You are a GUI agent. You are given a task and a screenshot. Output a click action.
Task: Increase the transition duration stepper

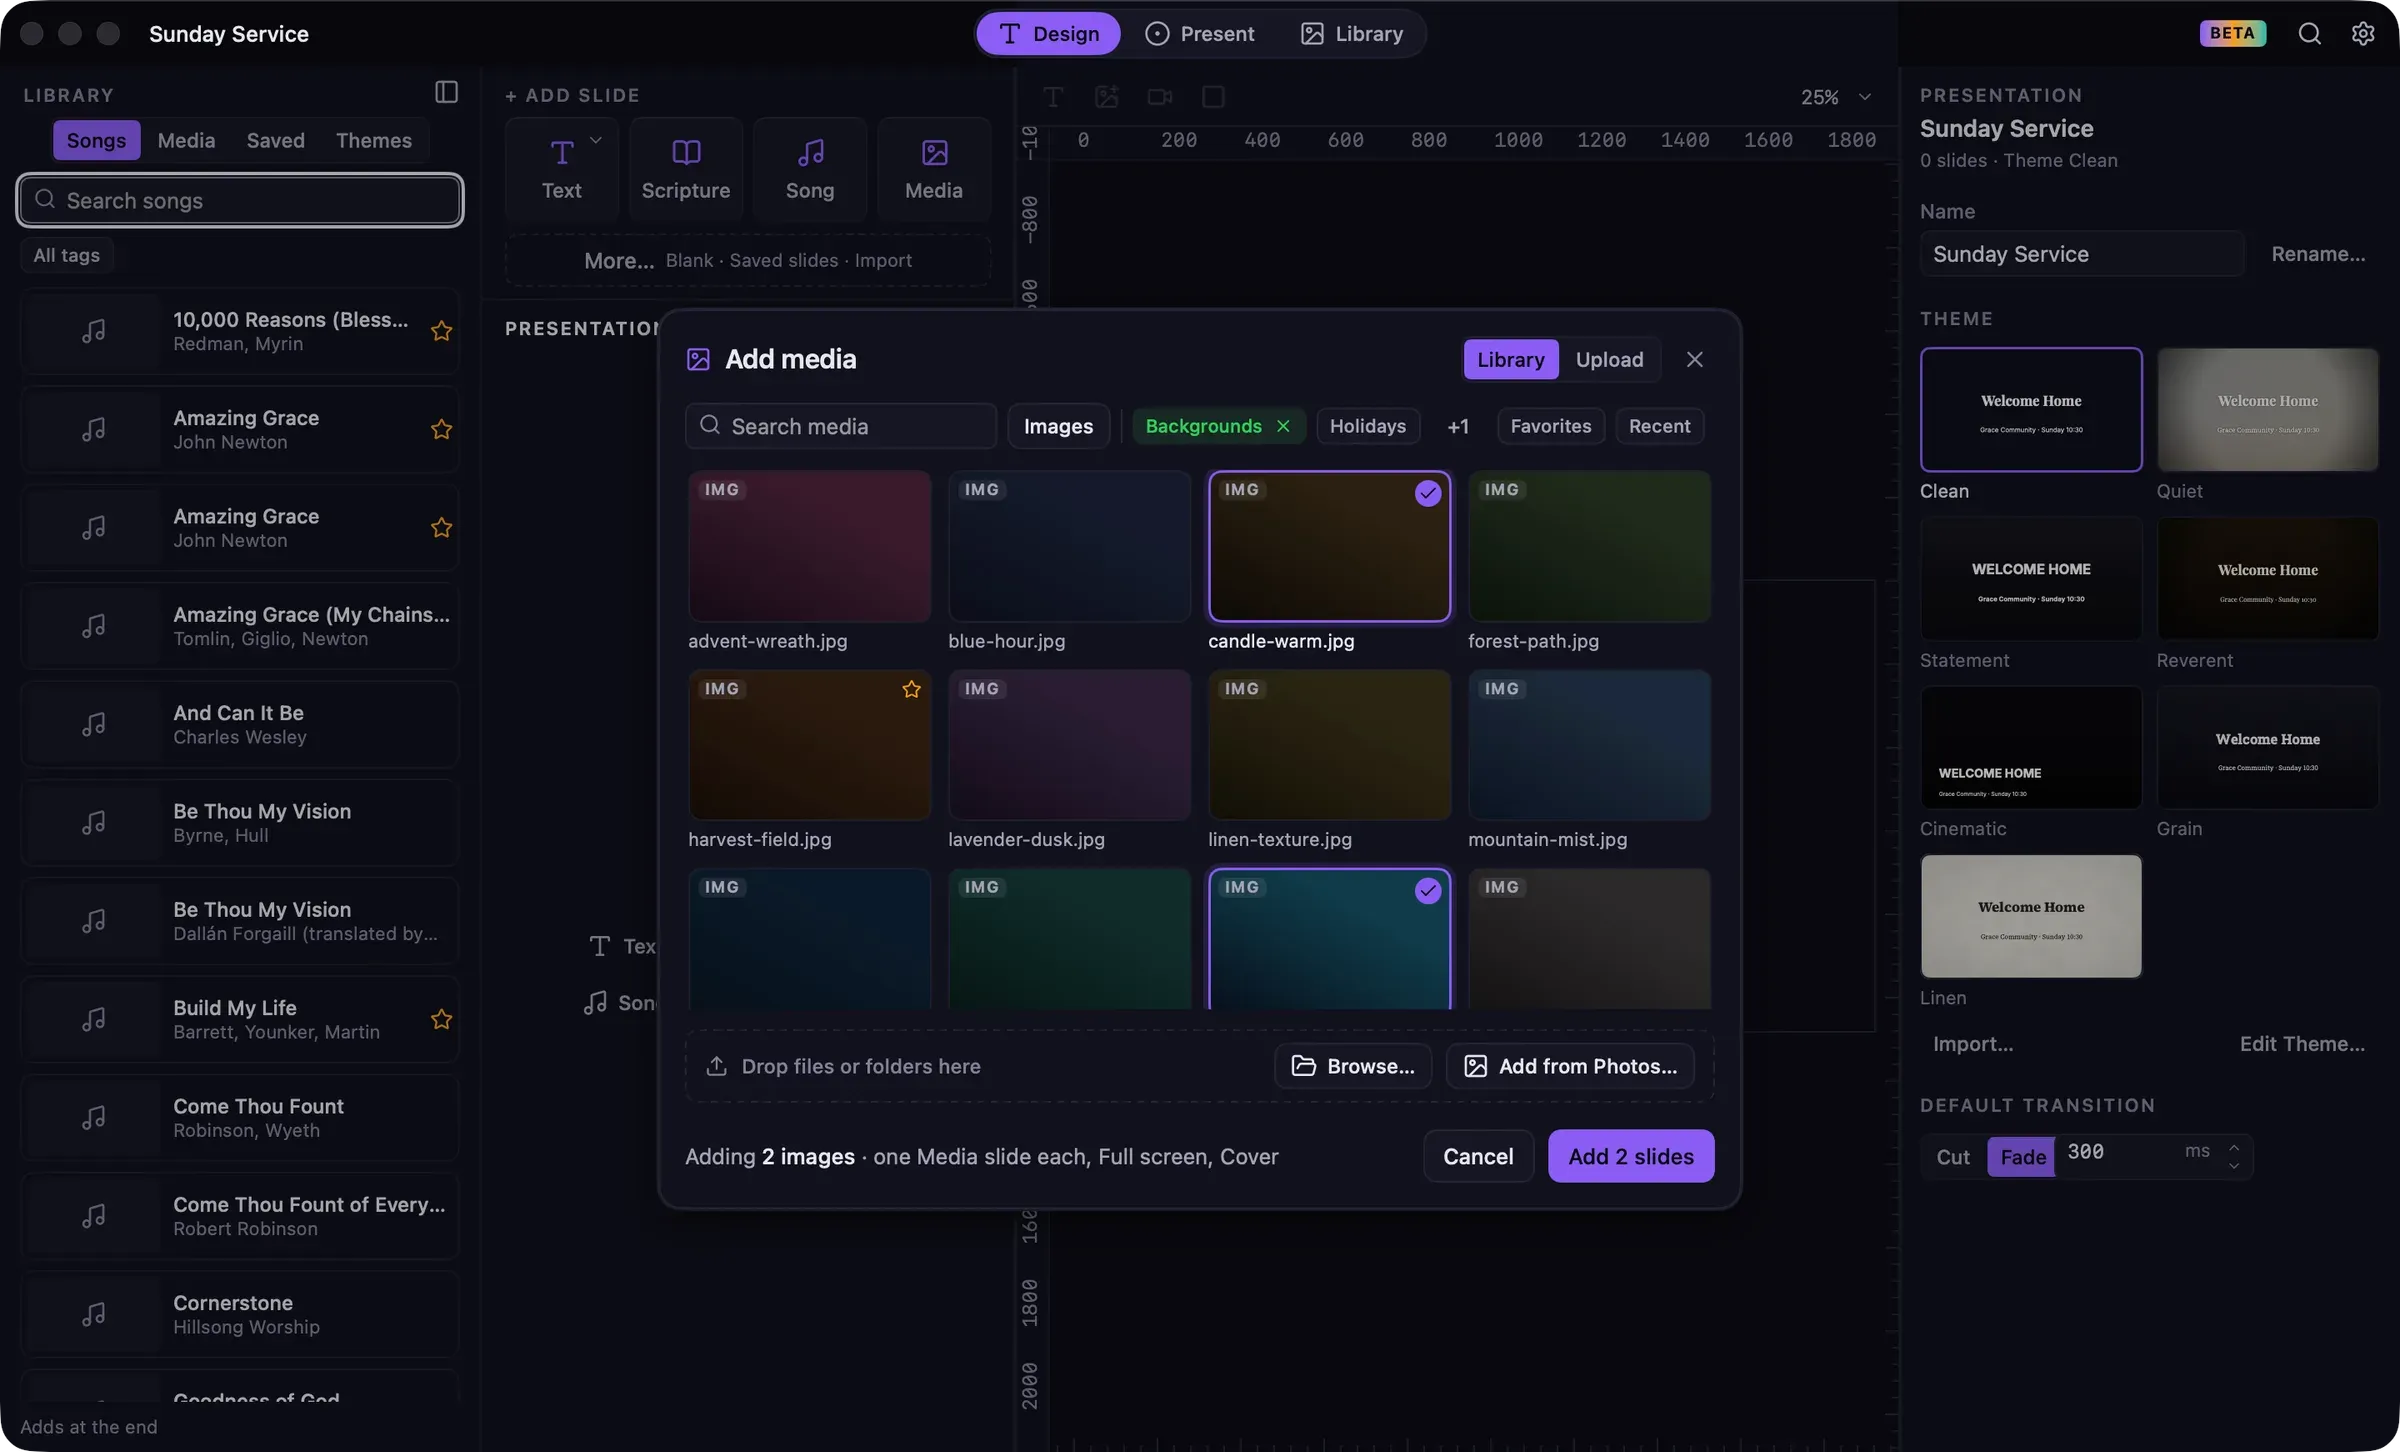[2234, 1147]
